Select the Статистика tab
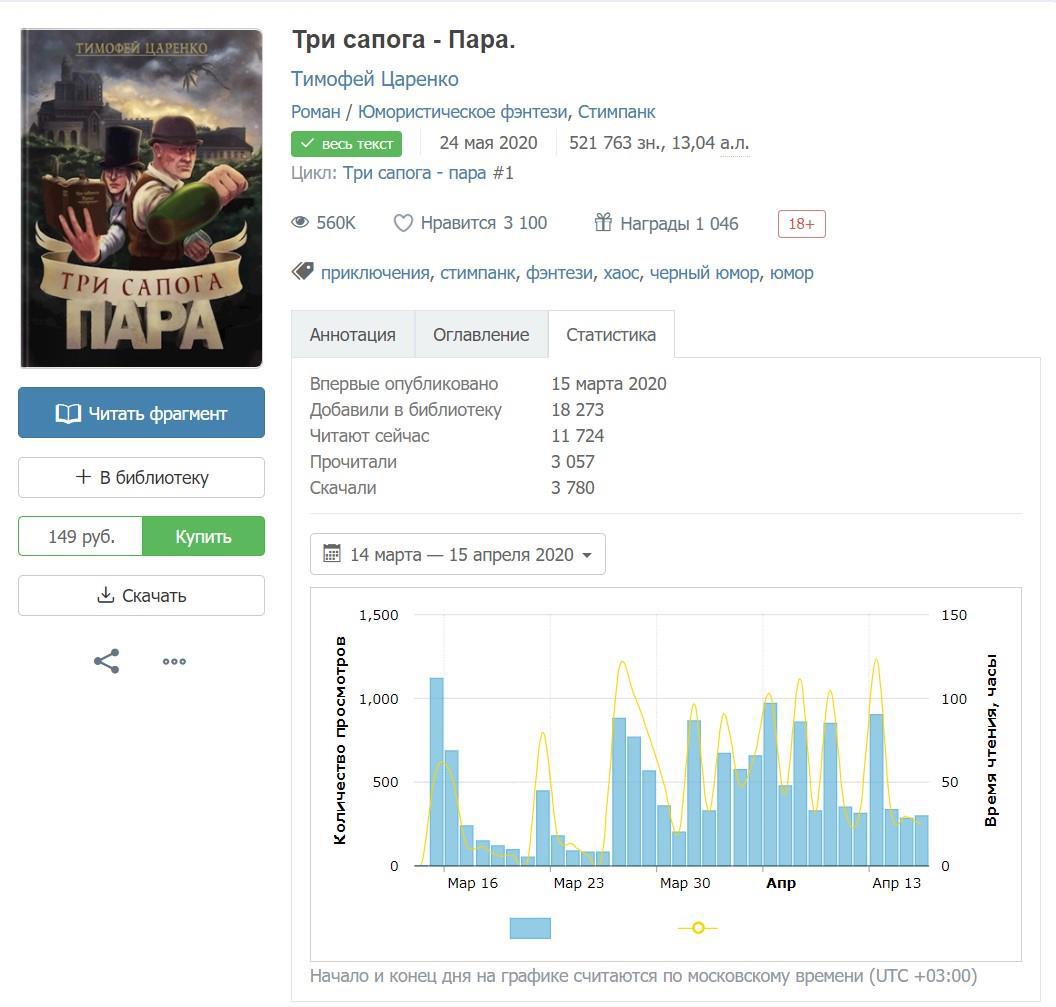This screenshot has width=1056, height=1007. (611, 335)
